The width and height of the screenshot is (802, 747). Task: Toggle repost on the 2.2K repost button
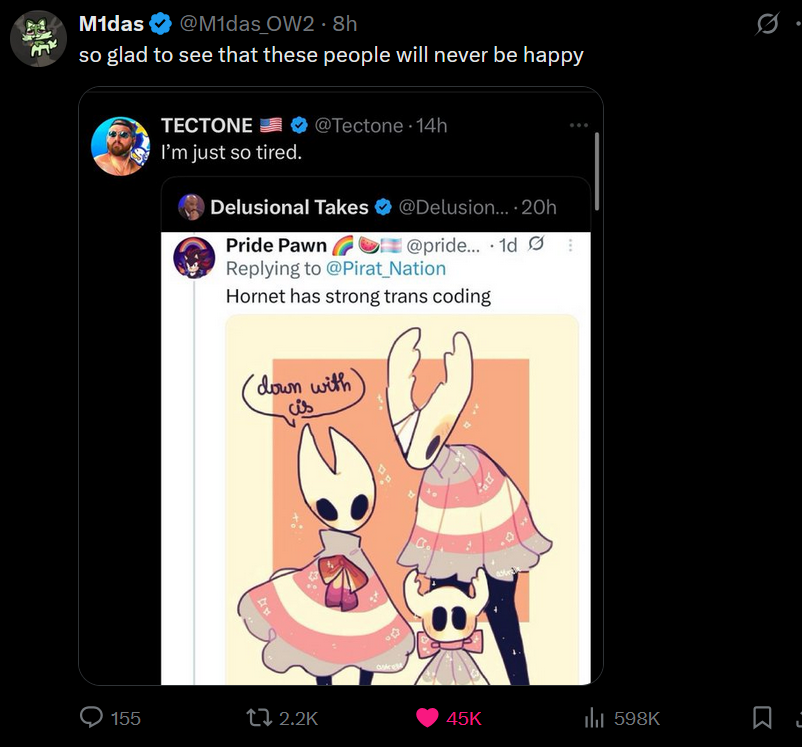254,717
